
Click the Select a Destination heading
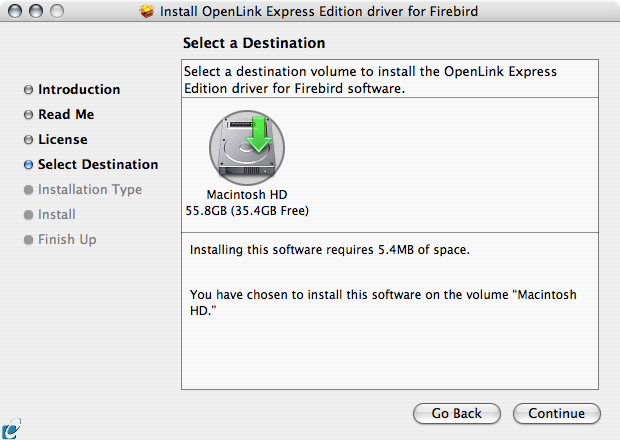[254, 44]
